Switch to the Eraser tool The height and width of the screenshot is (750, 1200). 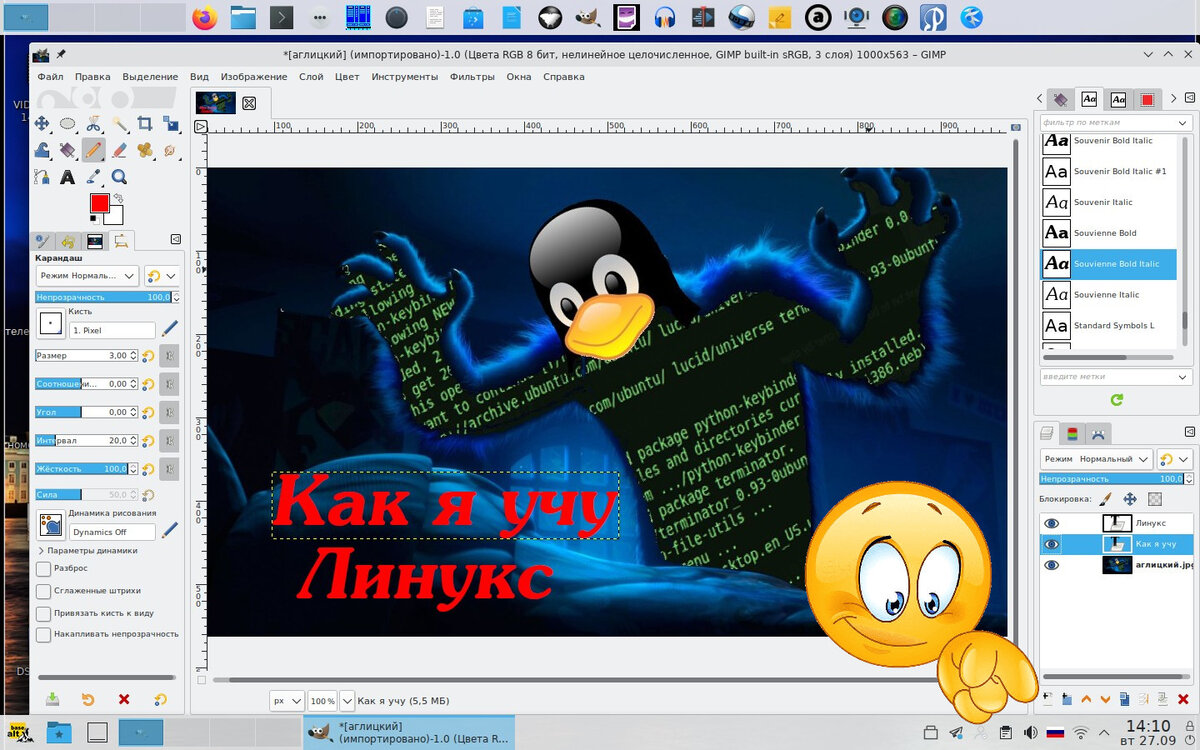119,150
